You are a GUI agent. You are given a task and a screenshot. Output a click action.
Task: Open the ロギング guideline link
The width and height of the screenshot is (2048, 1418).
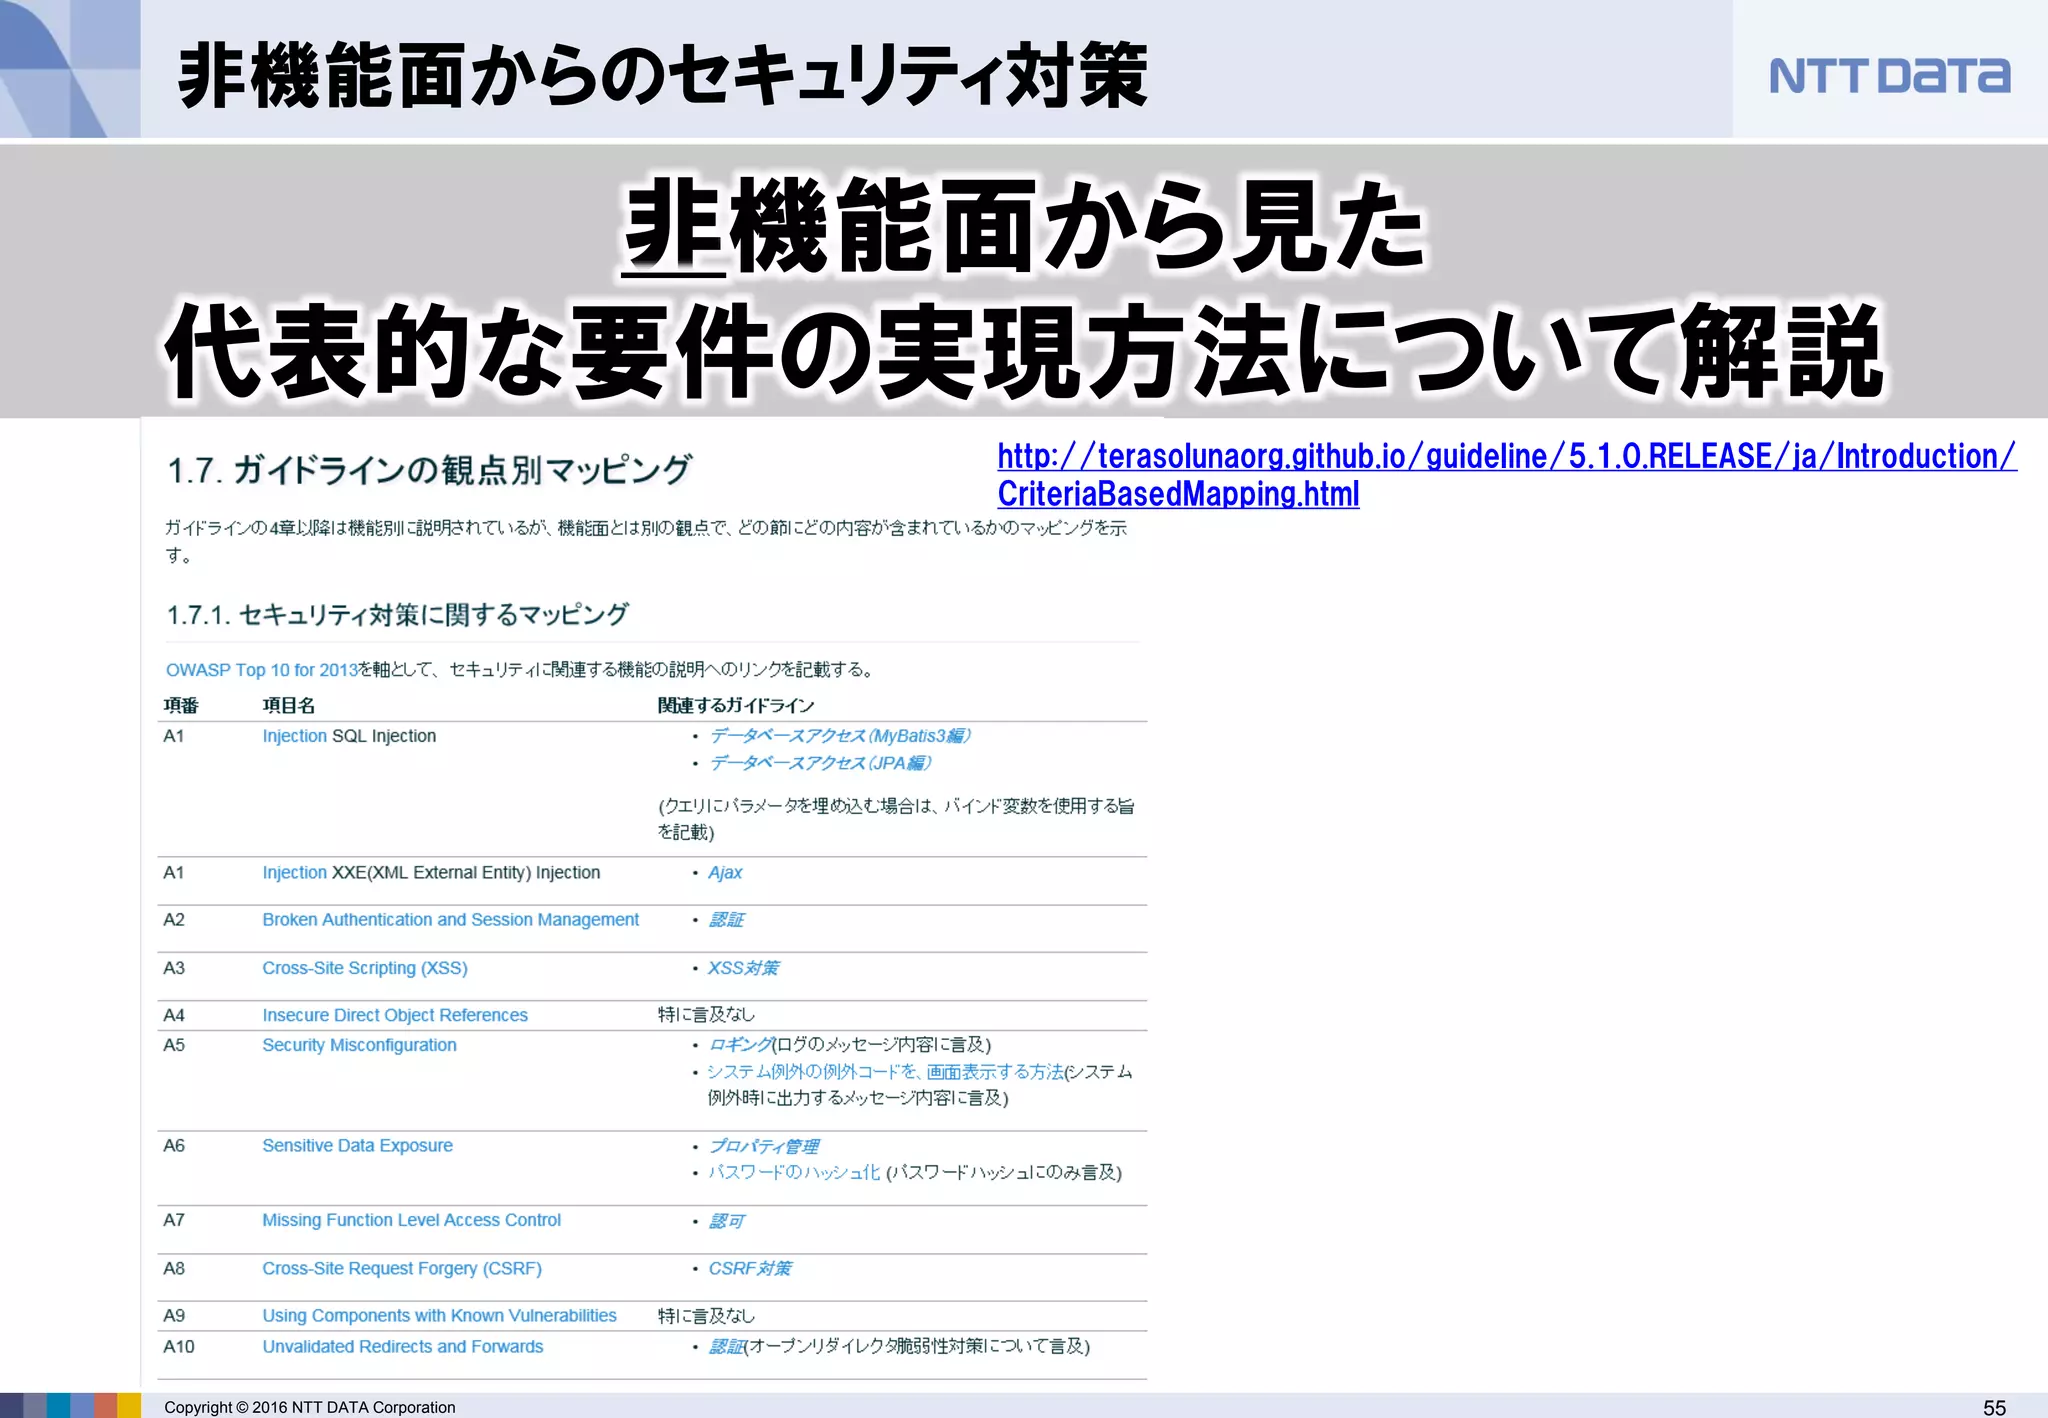(x=740, y=1045)
